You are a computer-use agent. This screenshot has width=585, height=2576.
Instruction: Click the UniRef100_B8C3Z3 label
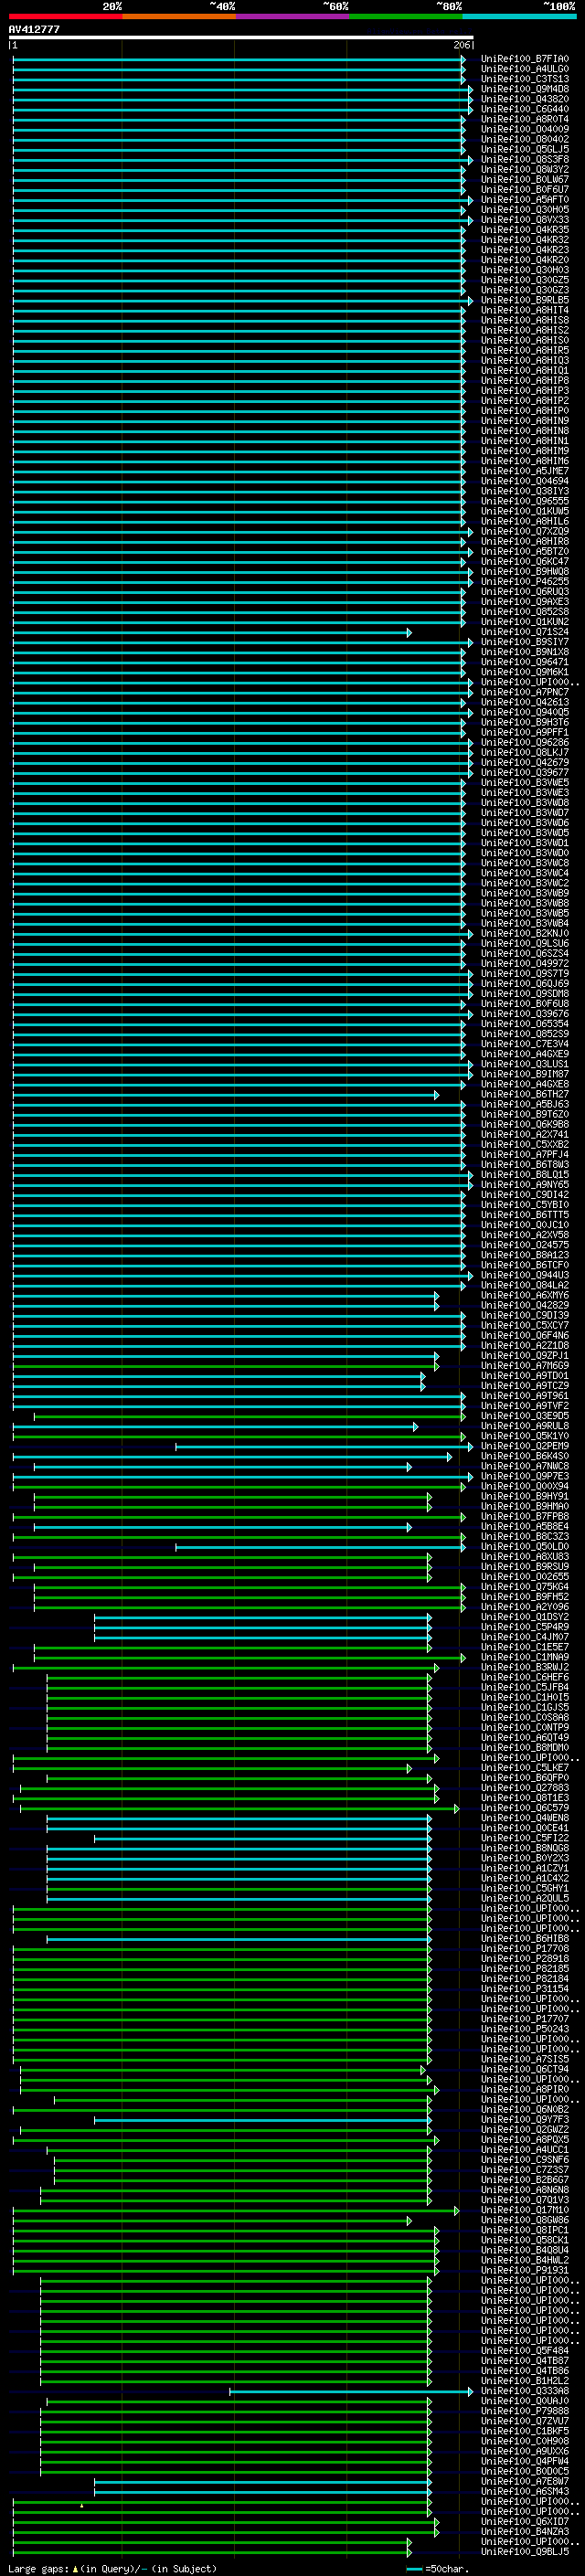click(525, 1537)
